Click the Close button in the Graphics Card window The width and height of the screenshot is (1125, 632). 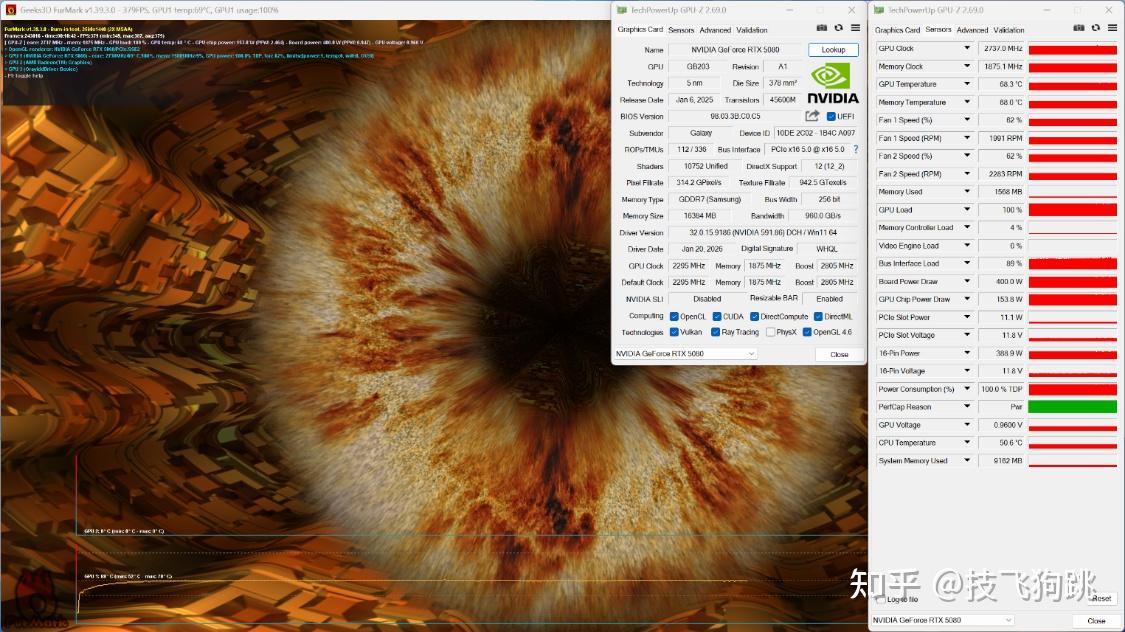coord(839,354)
